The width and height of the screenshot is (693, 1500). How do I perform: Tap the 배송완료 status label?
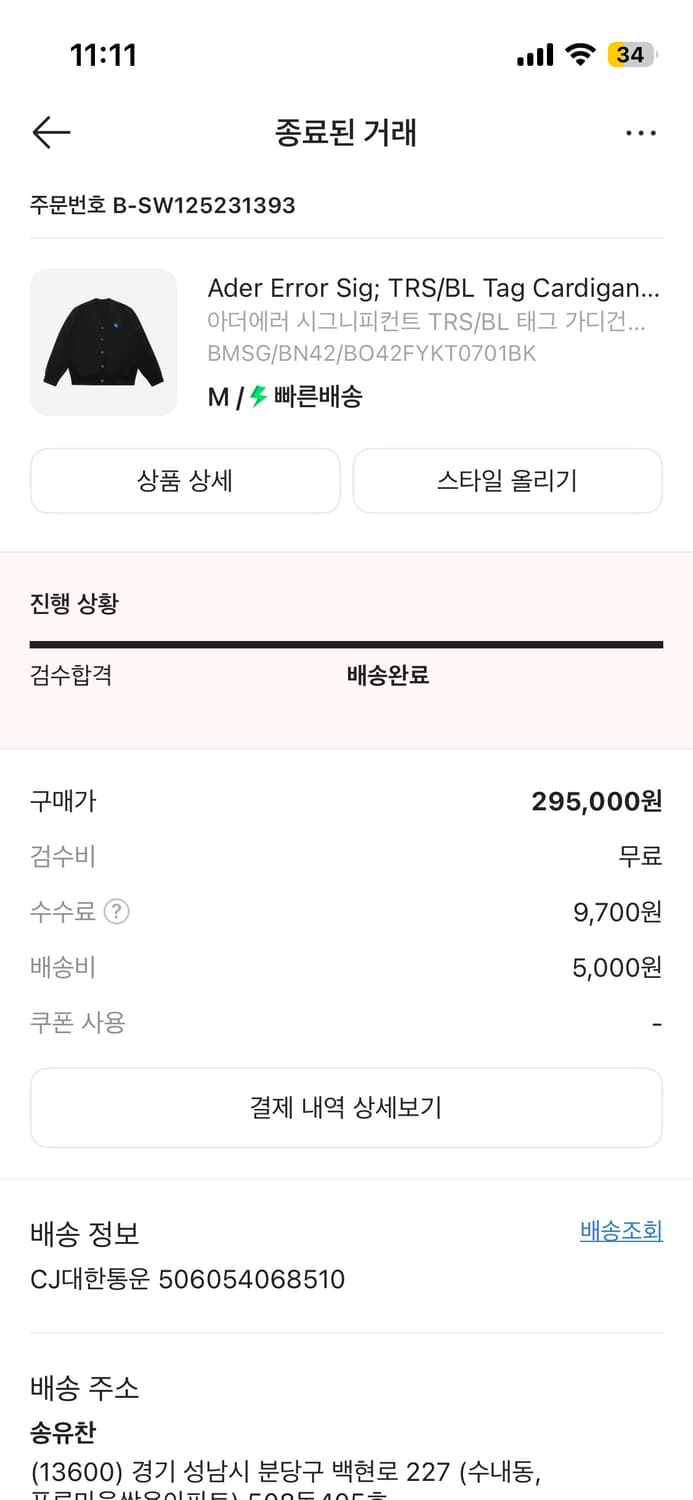coord(387,675)
